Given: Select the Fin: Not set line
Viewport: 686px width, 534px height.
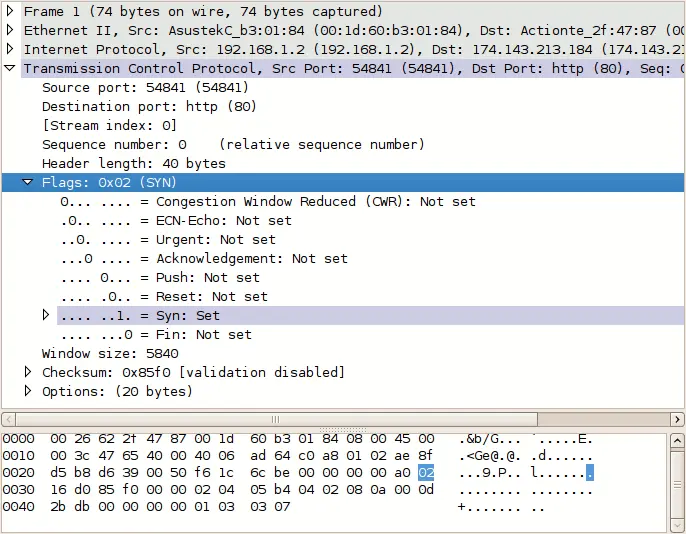Looking at the screenshot, I should point(156,335).
